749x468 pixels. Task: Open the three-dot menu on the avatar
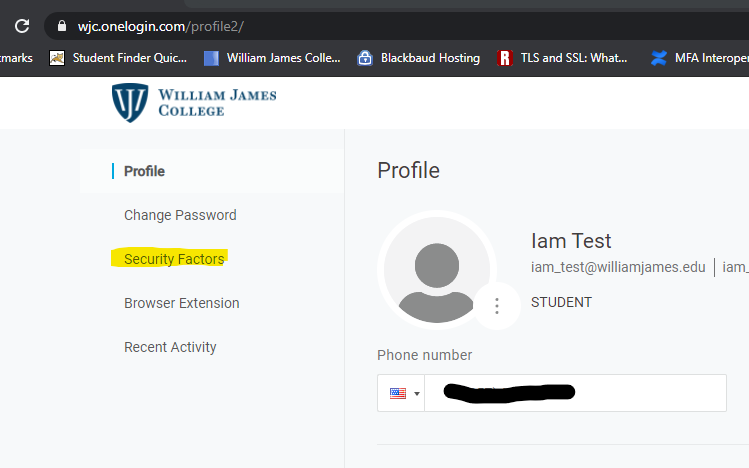[497, 306]
